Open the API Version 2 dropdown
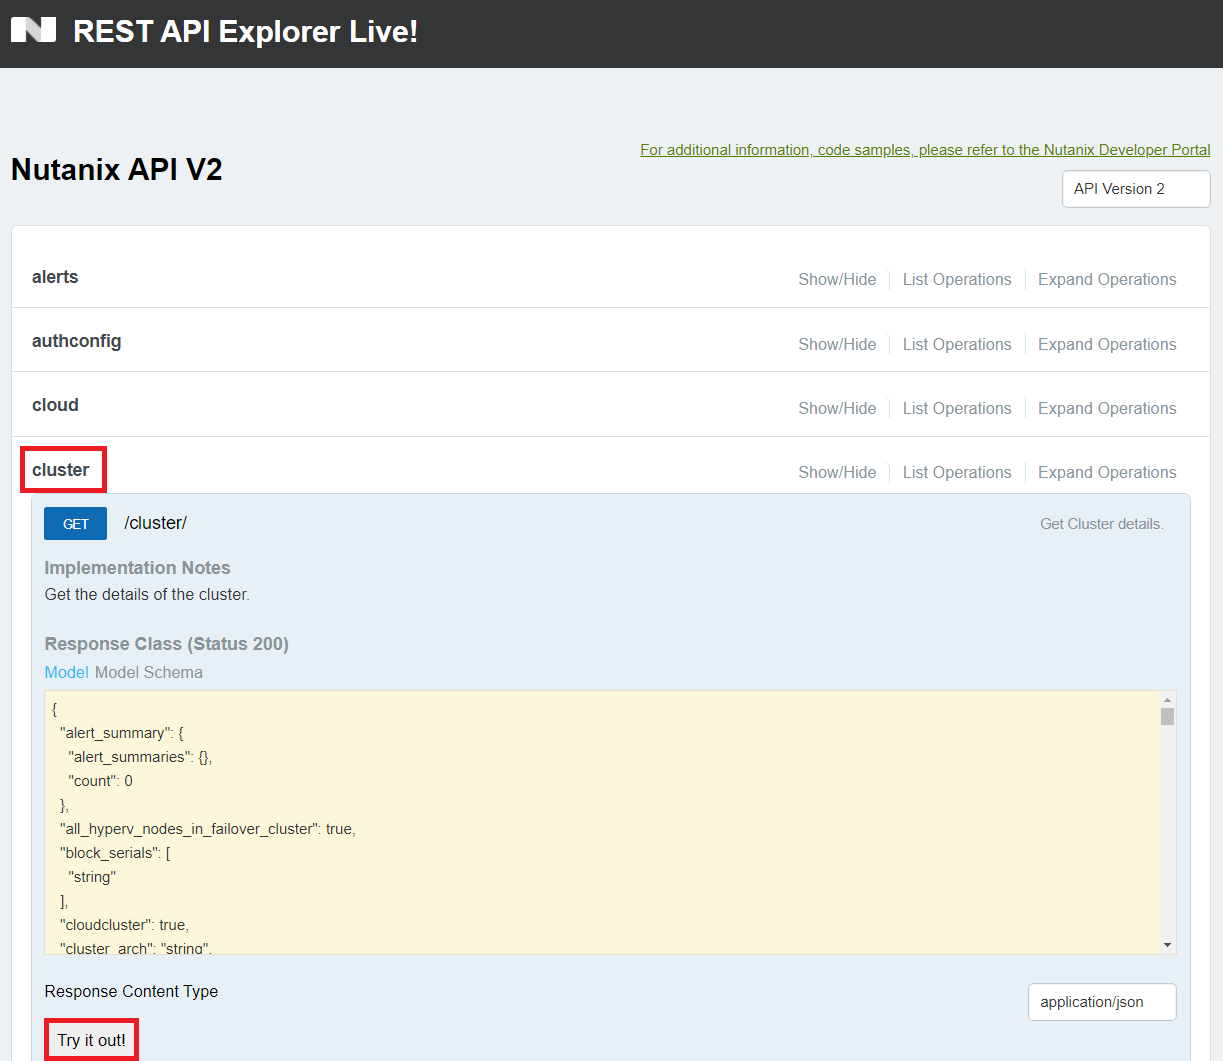This screenshot has width=1223, height=1061. [x=1135, y=189]
